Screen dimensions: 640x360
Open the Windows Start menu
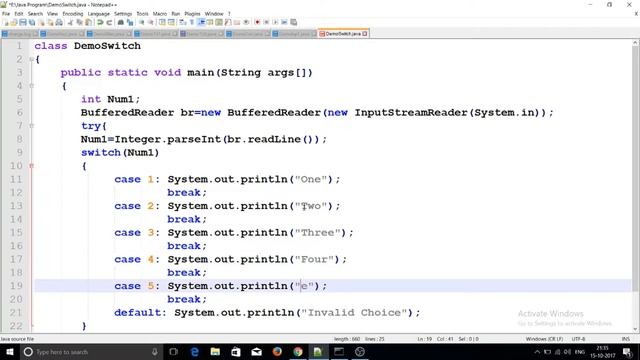9,351
